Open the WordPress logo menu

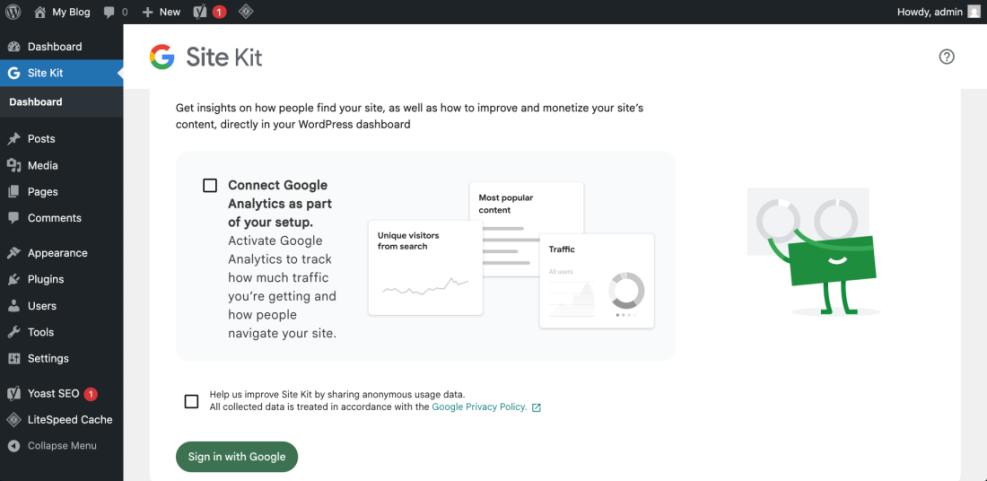pos(13,11)
